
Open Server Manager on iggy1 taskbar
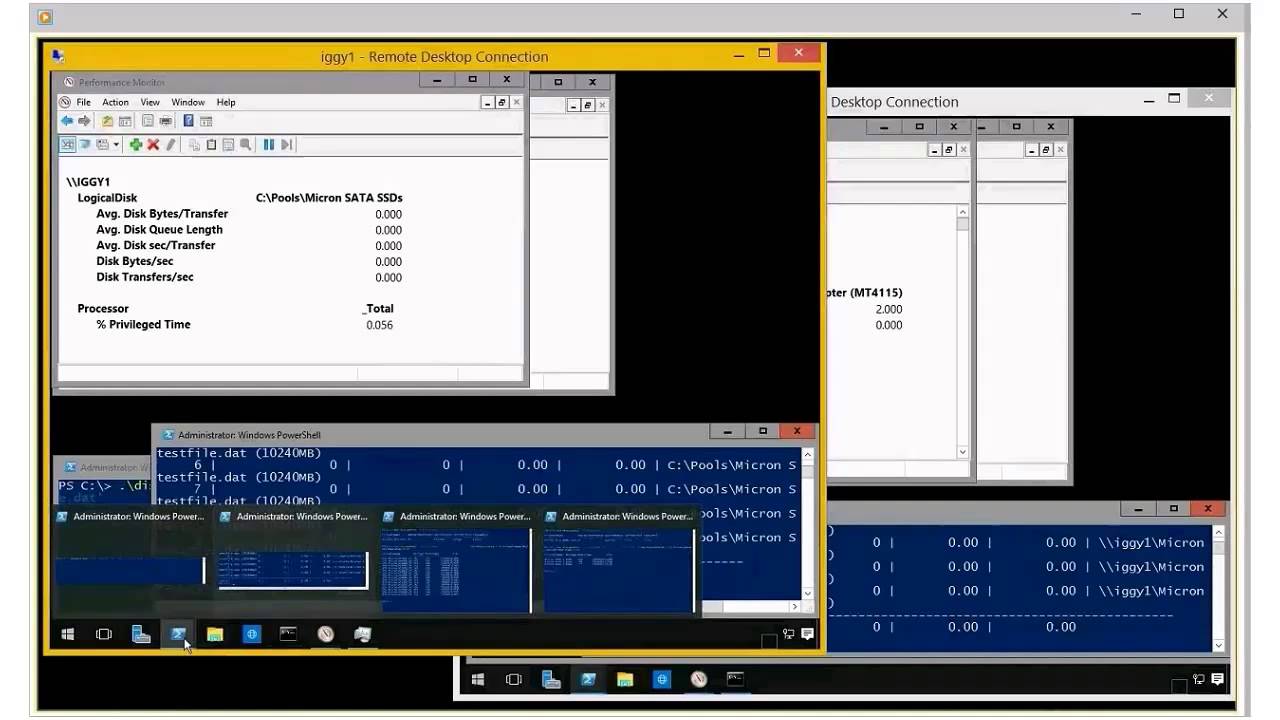141,634
